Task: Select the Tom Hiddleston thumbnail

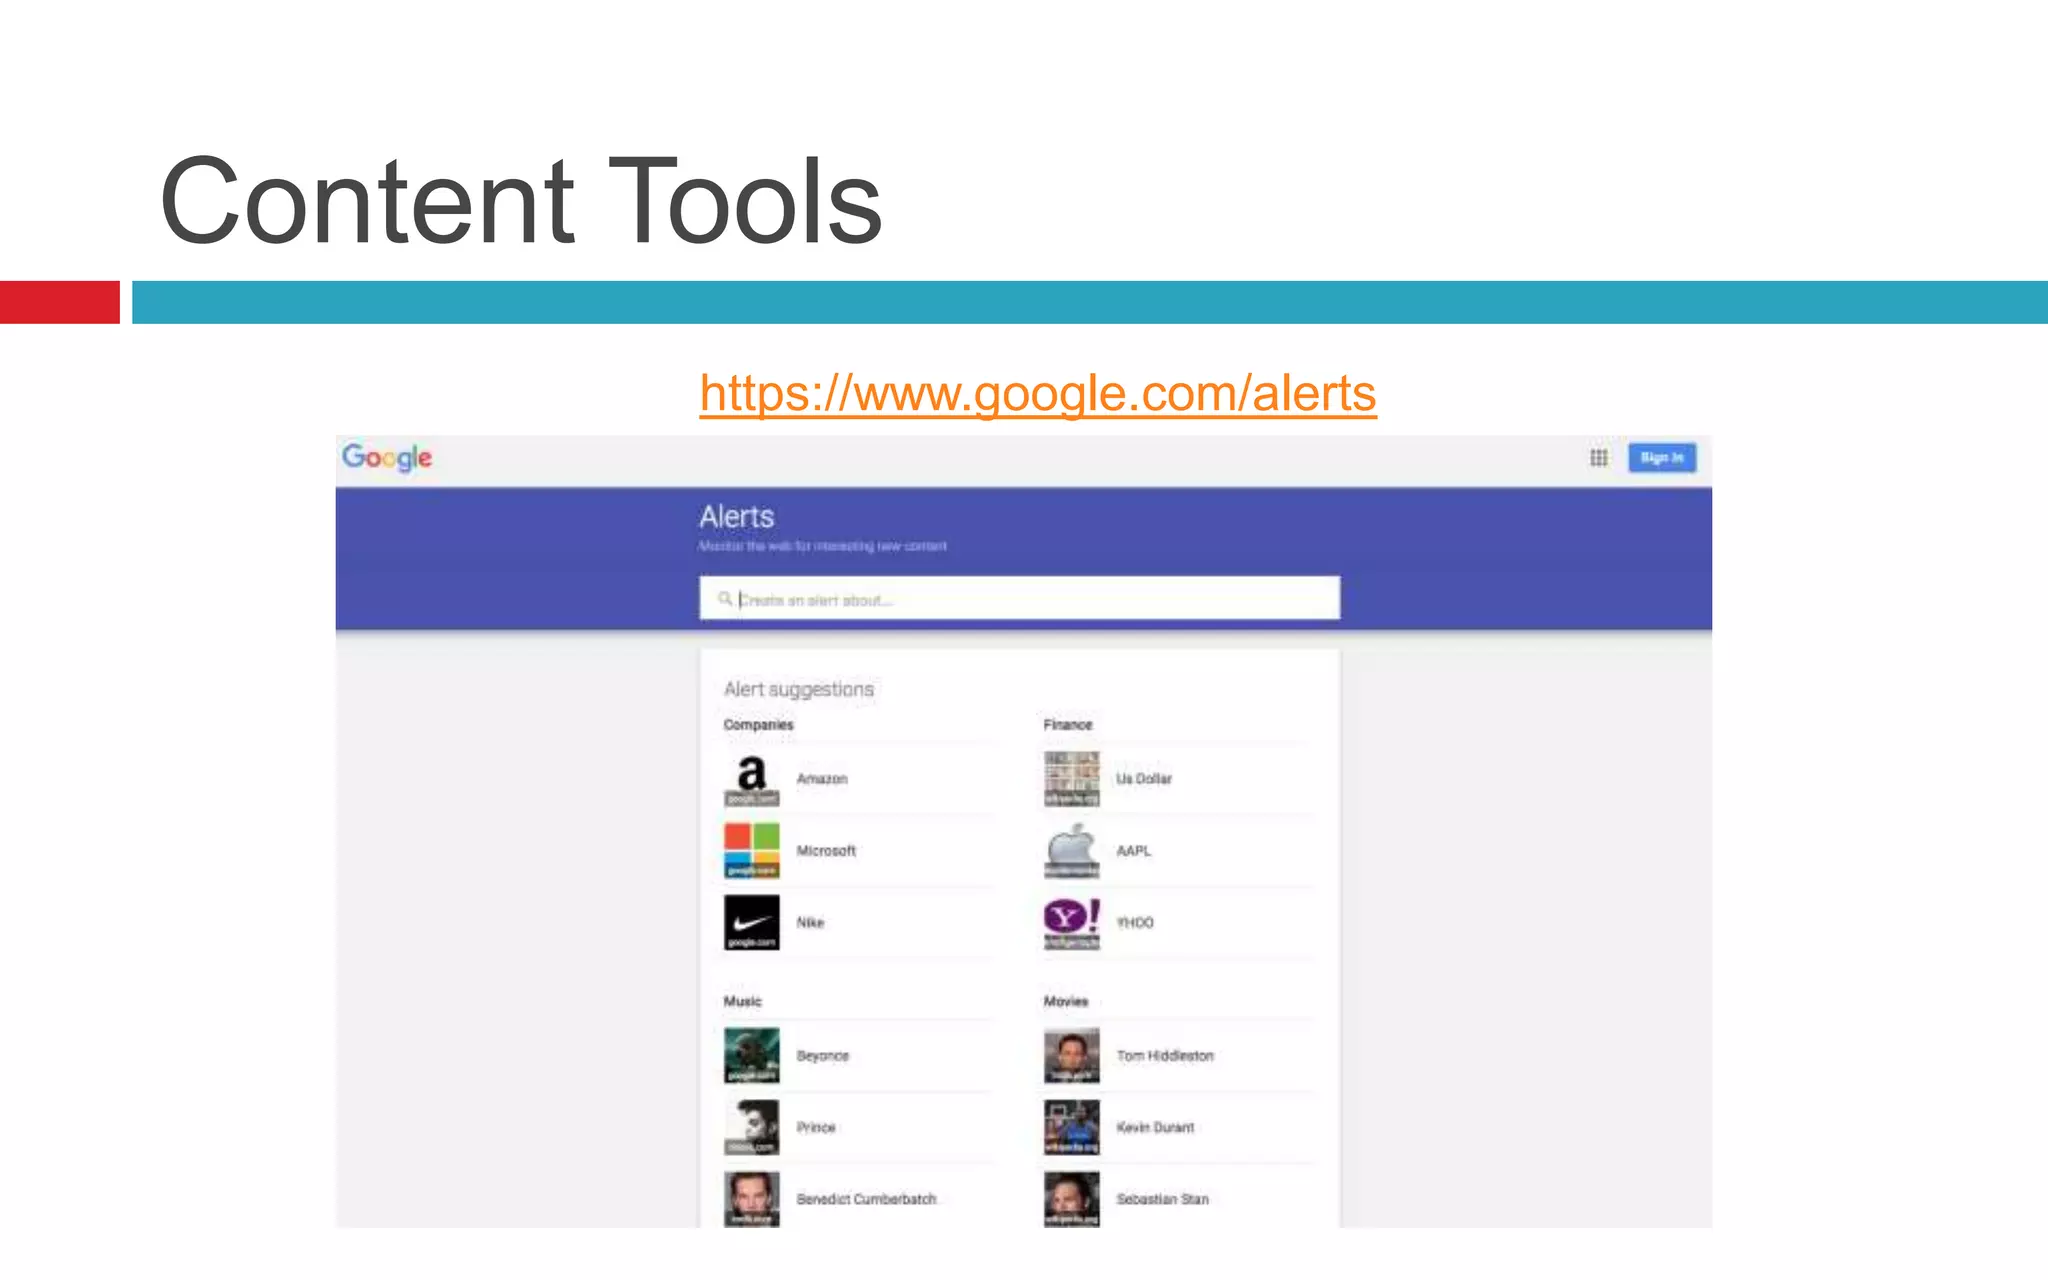Action: (x=1072, y=1056)
